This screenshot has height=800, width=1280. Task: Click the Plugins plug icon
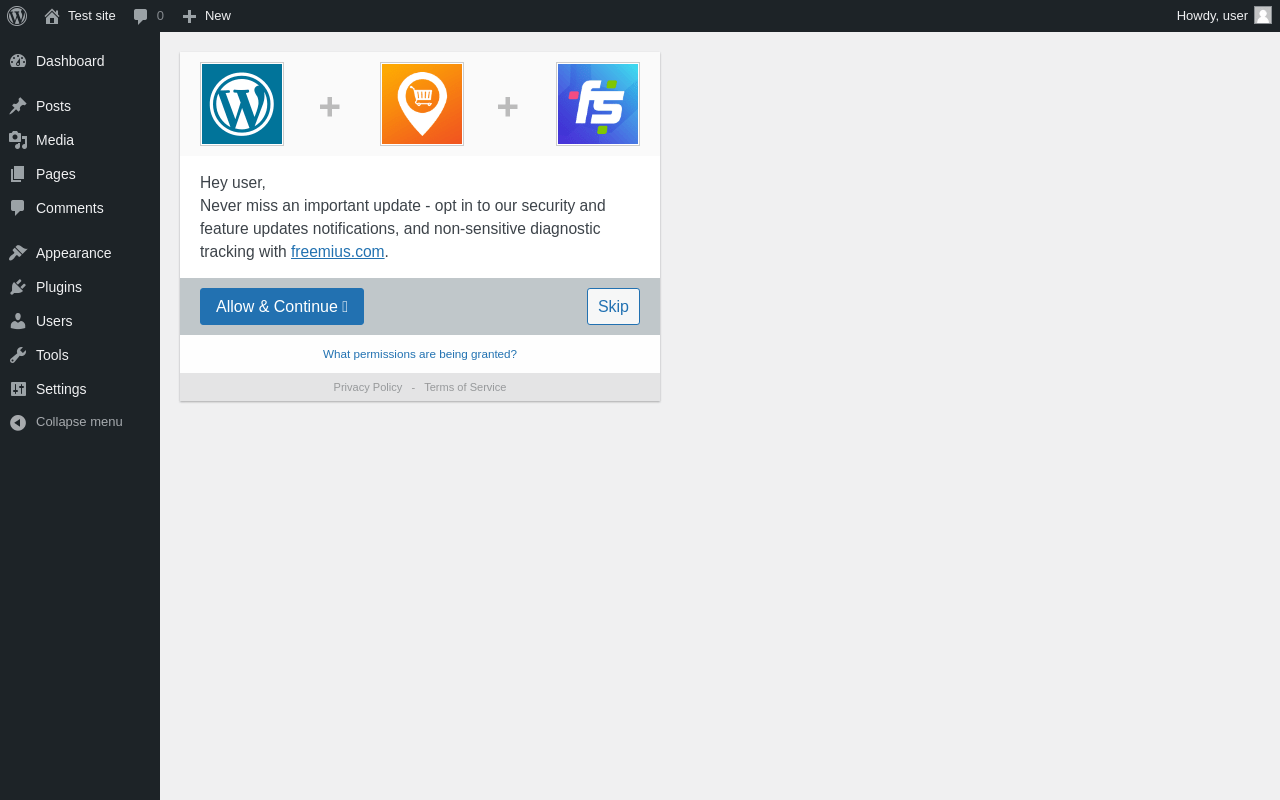(18, 287)
